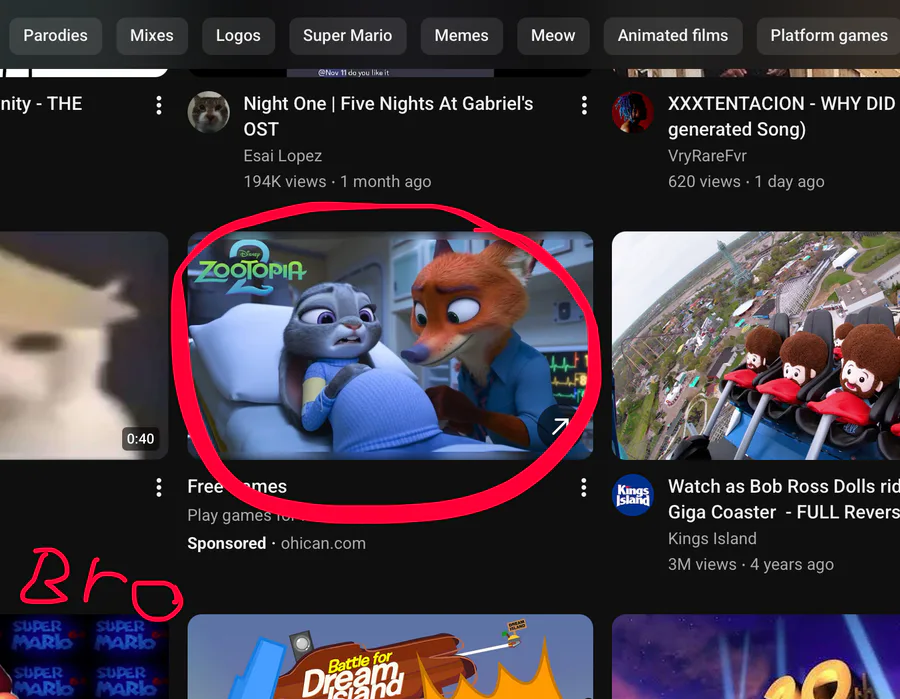Click the external link arrow on Zootopia ad
The image size is (900, 699).
click(560, 426)
